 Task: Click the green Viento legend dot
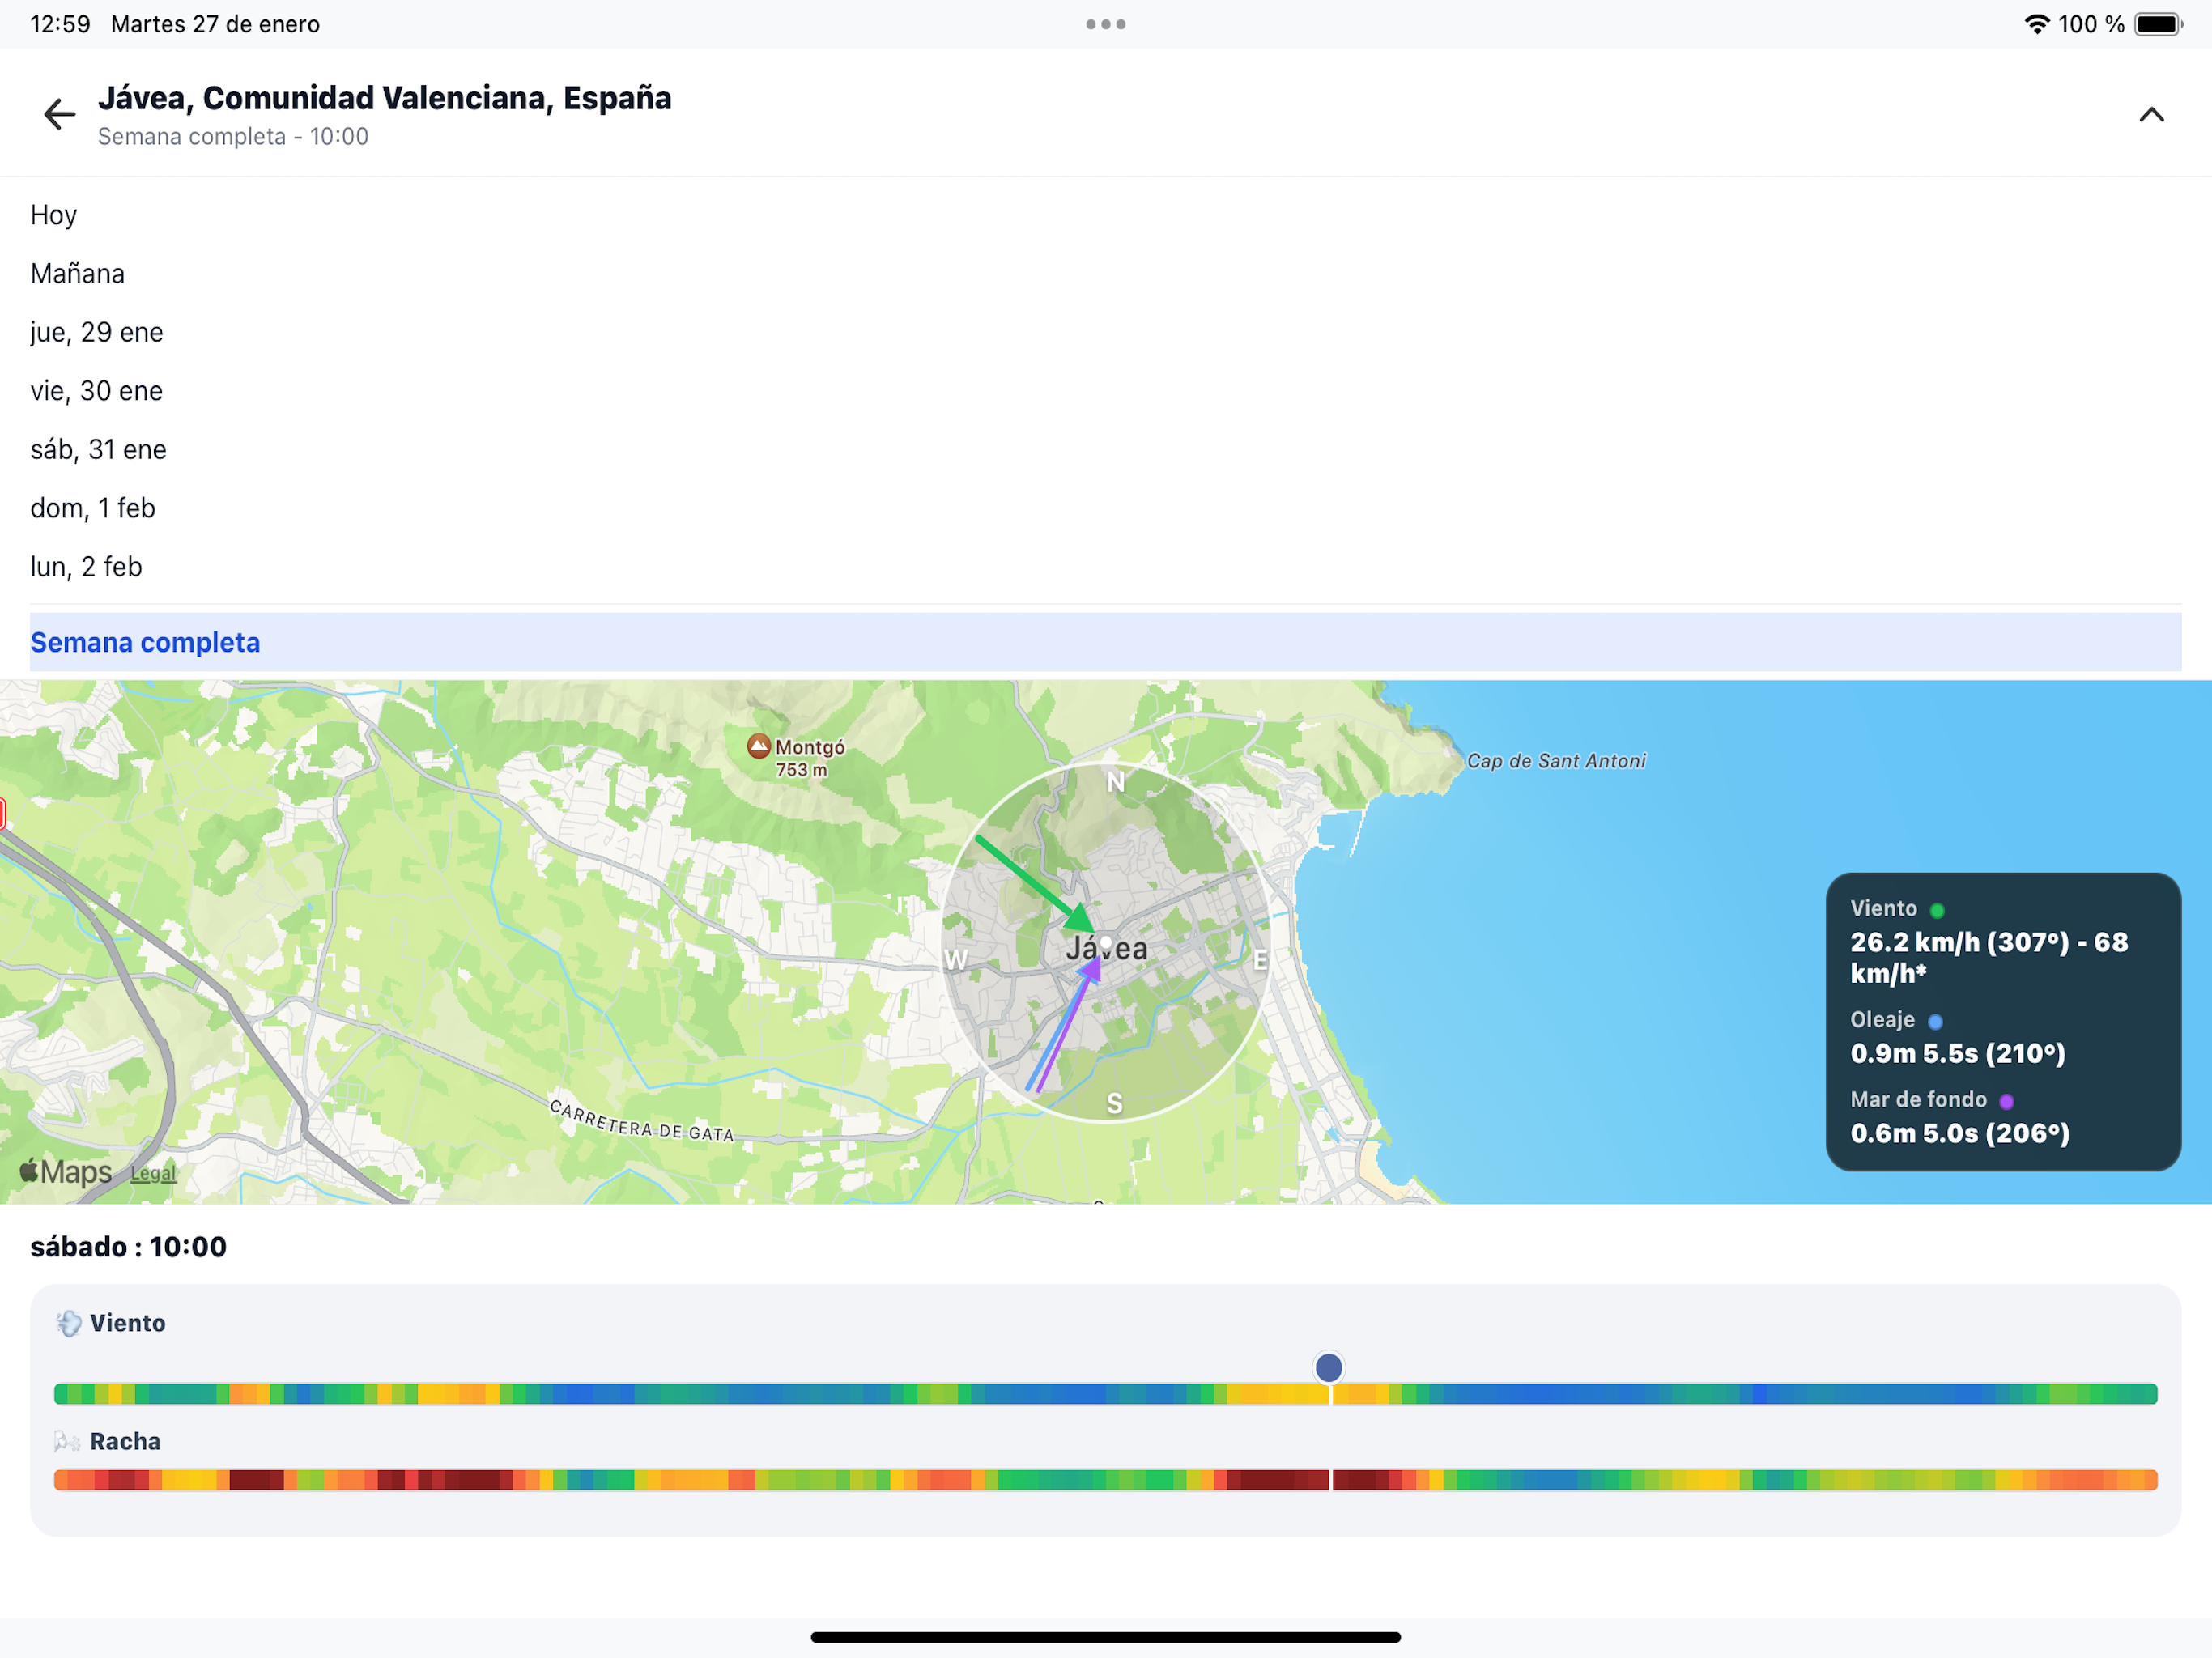coord(1937,910)
